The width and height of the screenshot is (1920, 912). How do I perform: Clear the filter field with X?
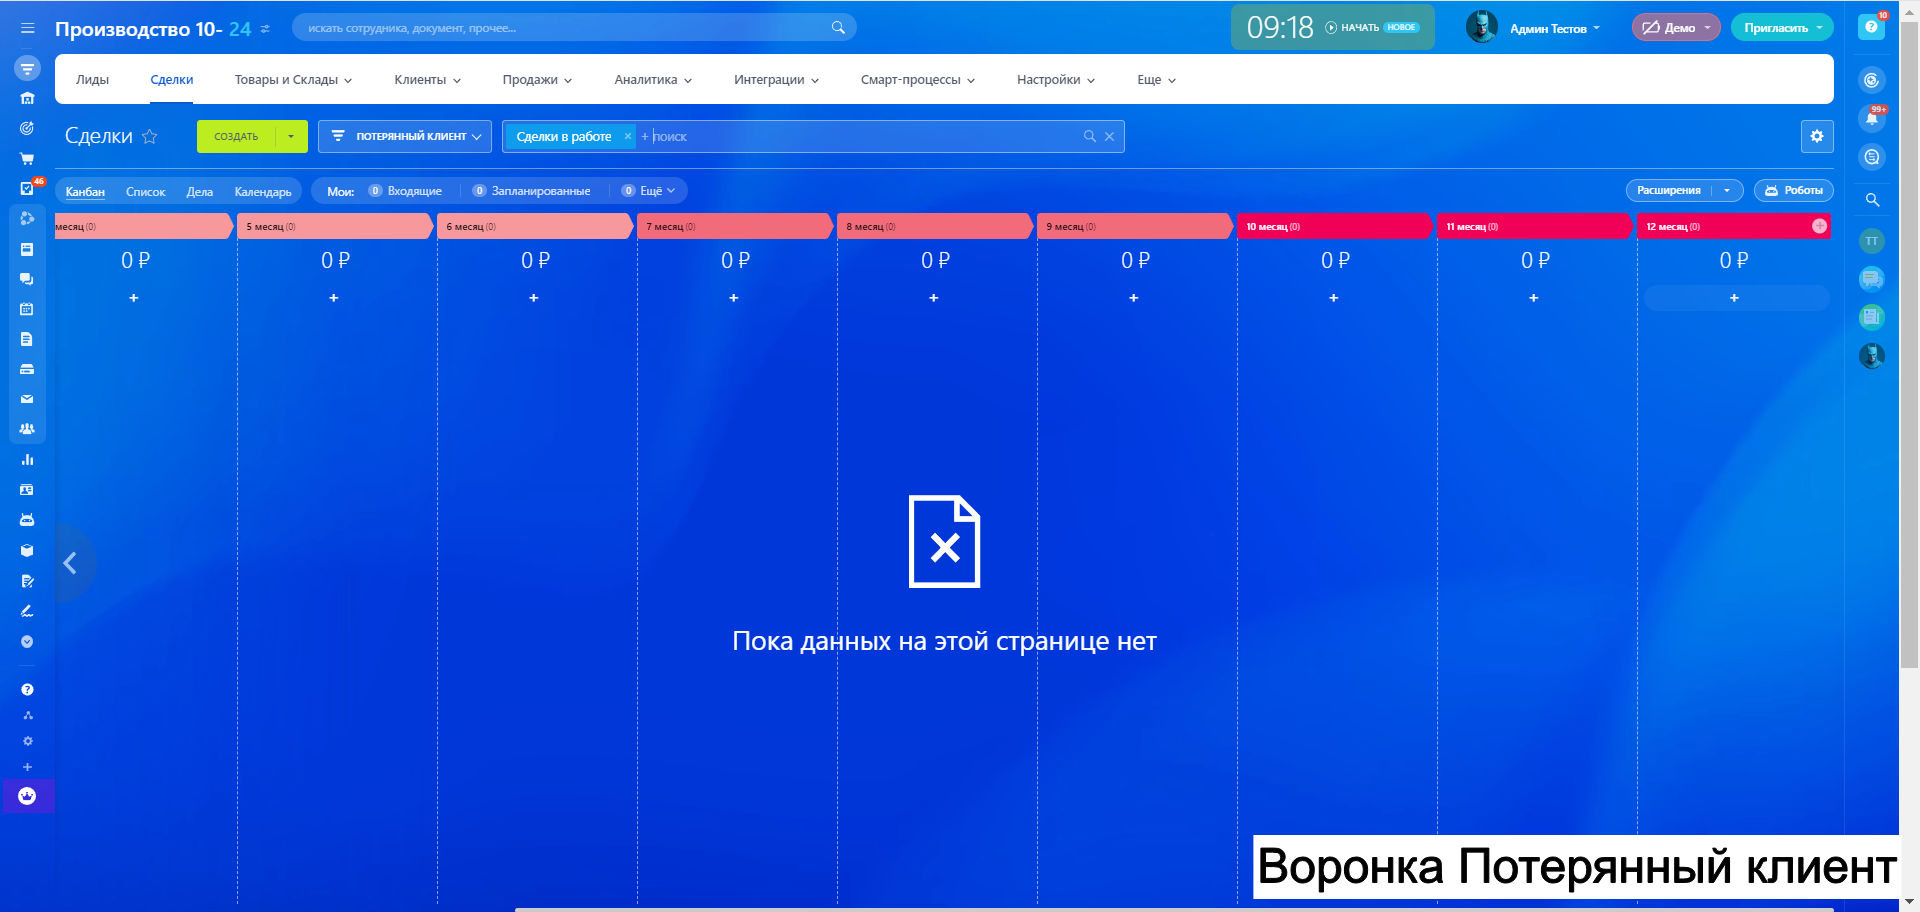1109,136
